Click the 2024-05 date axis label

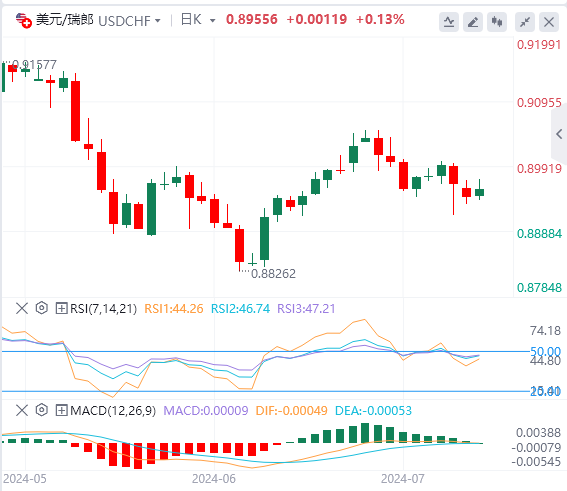(25, 479)
